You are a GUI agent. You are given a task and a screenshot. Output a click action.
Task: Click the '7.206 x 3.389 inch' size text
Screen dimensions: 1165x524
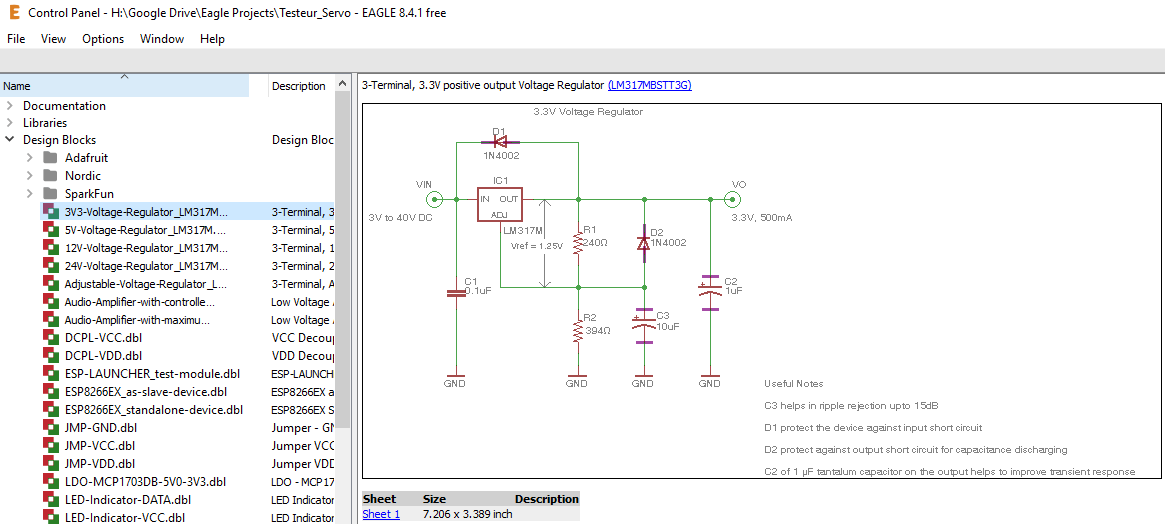(467, 514)
